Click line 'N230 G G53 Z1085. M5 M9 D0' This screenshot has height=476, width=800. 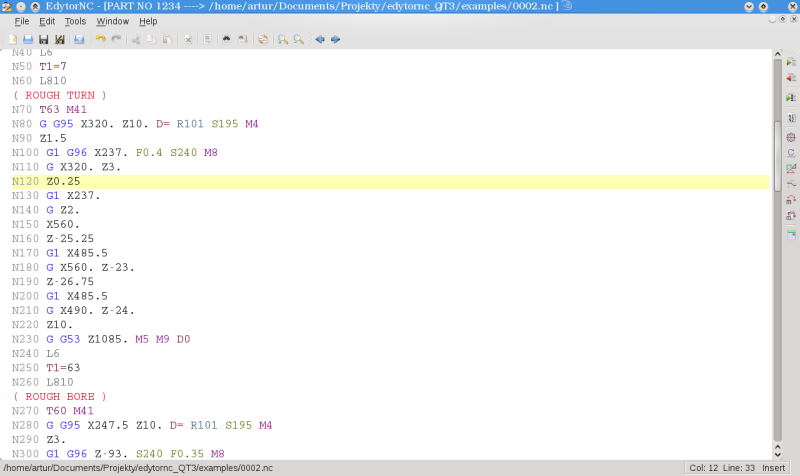(x=101, y=339)
